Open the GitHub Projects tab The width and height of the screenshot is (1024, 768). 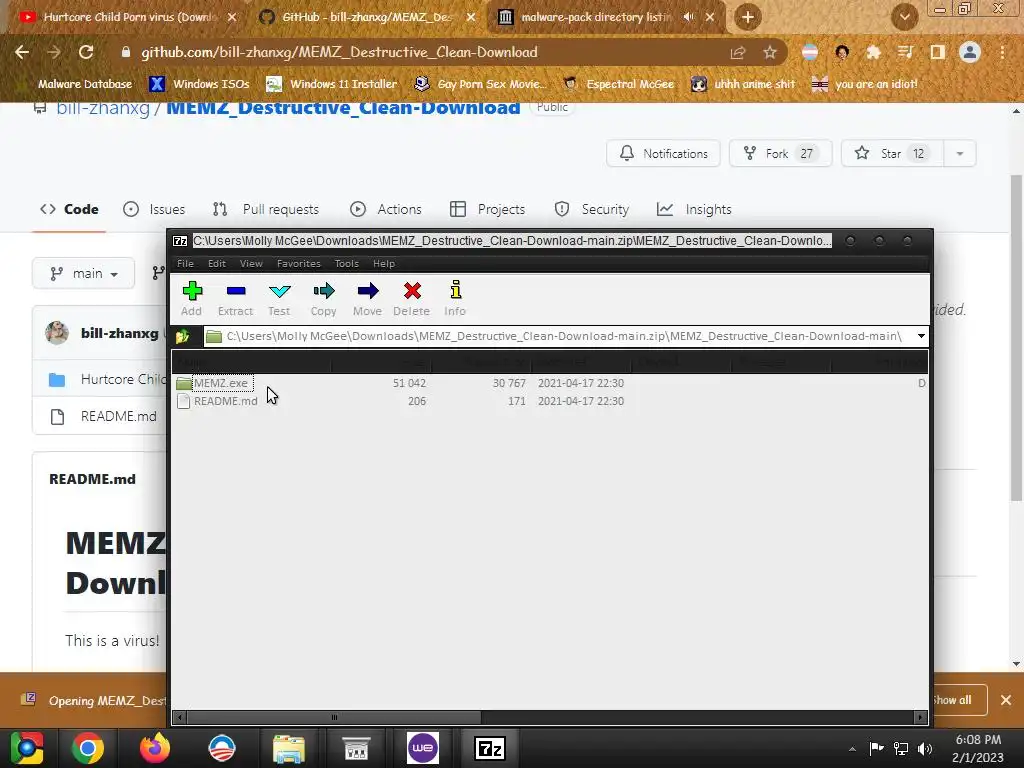pos(487,210)
